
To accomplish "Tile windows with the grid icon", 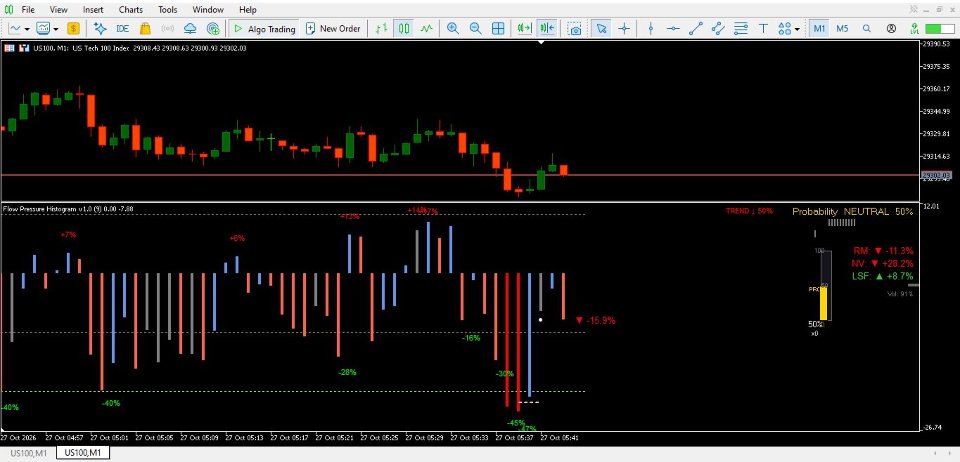I will (x=498, y=28).
